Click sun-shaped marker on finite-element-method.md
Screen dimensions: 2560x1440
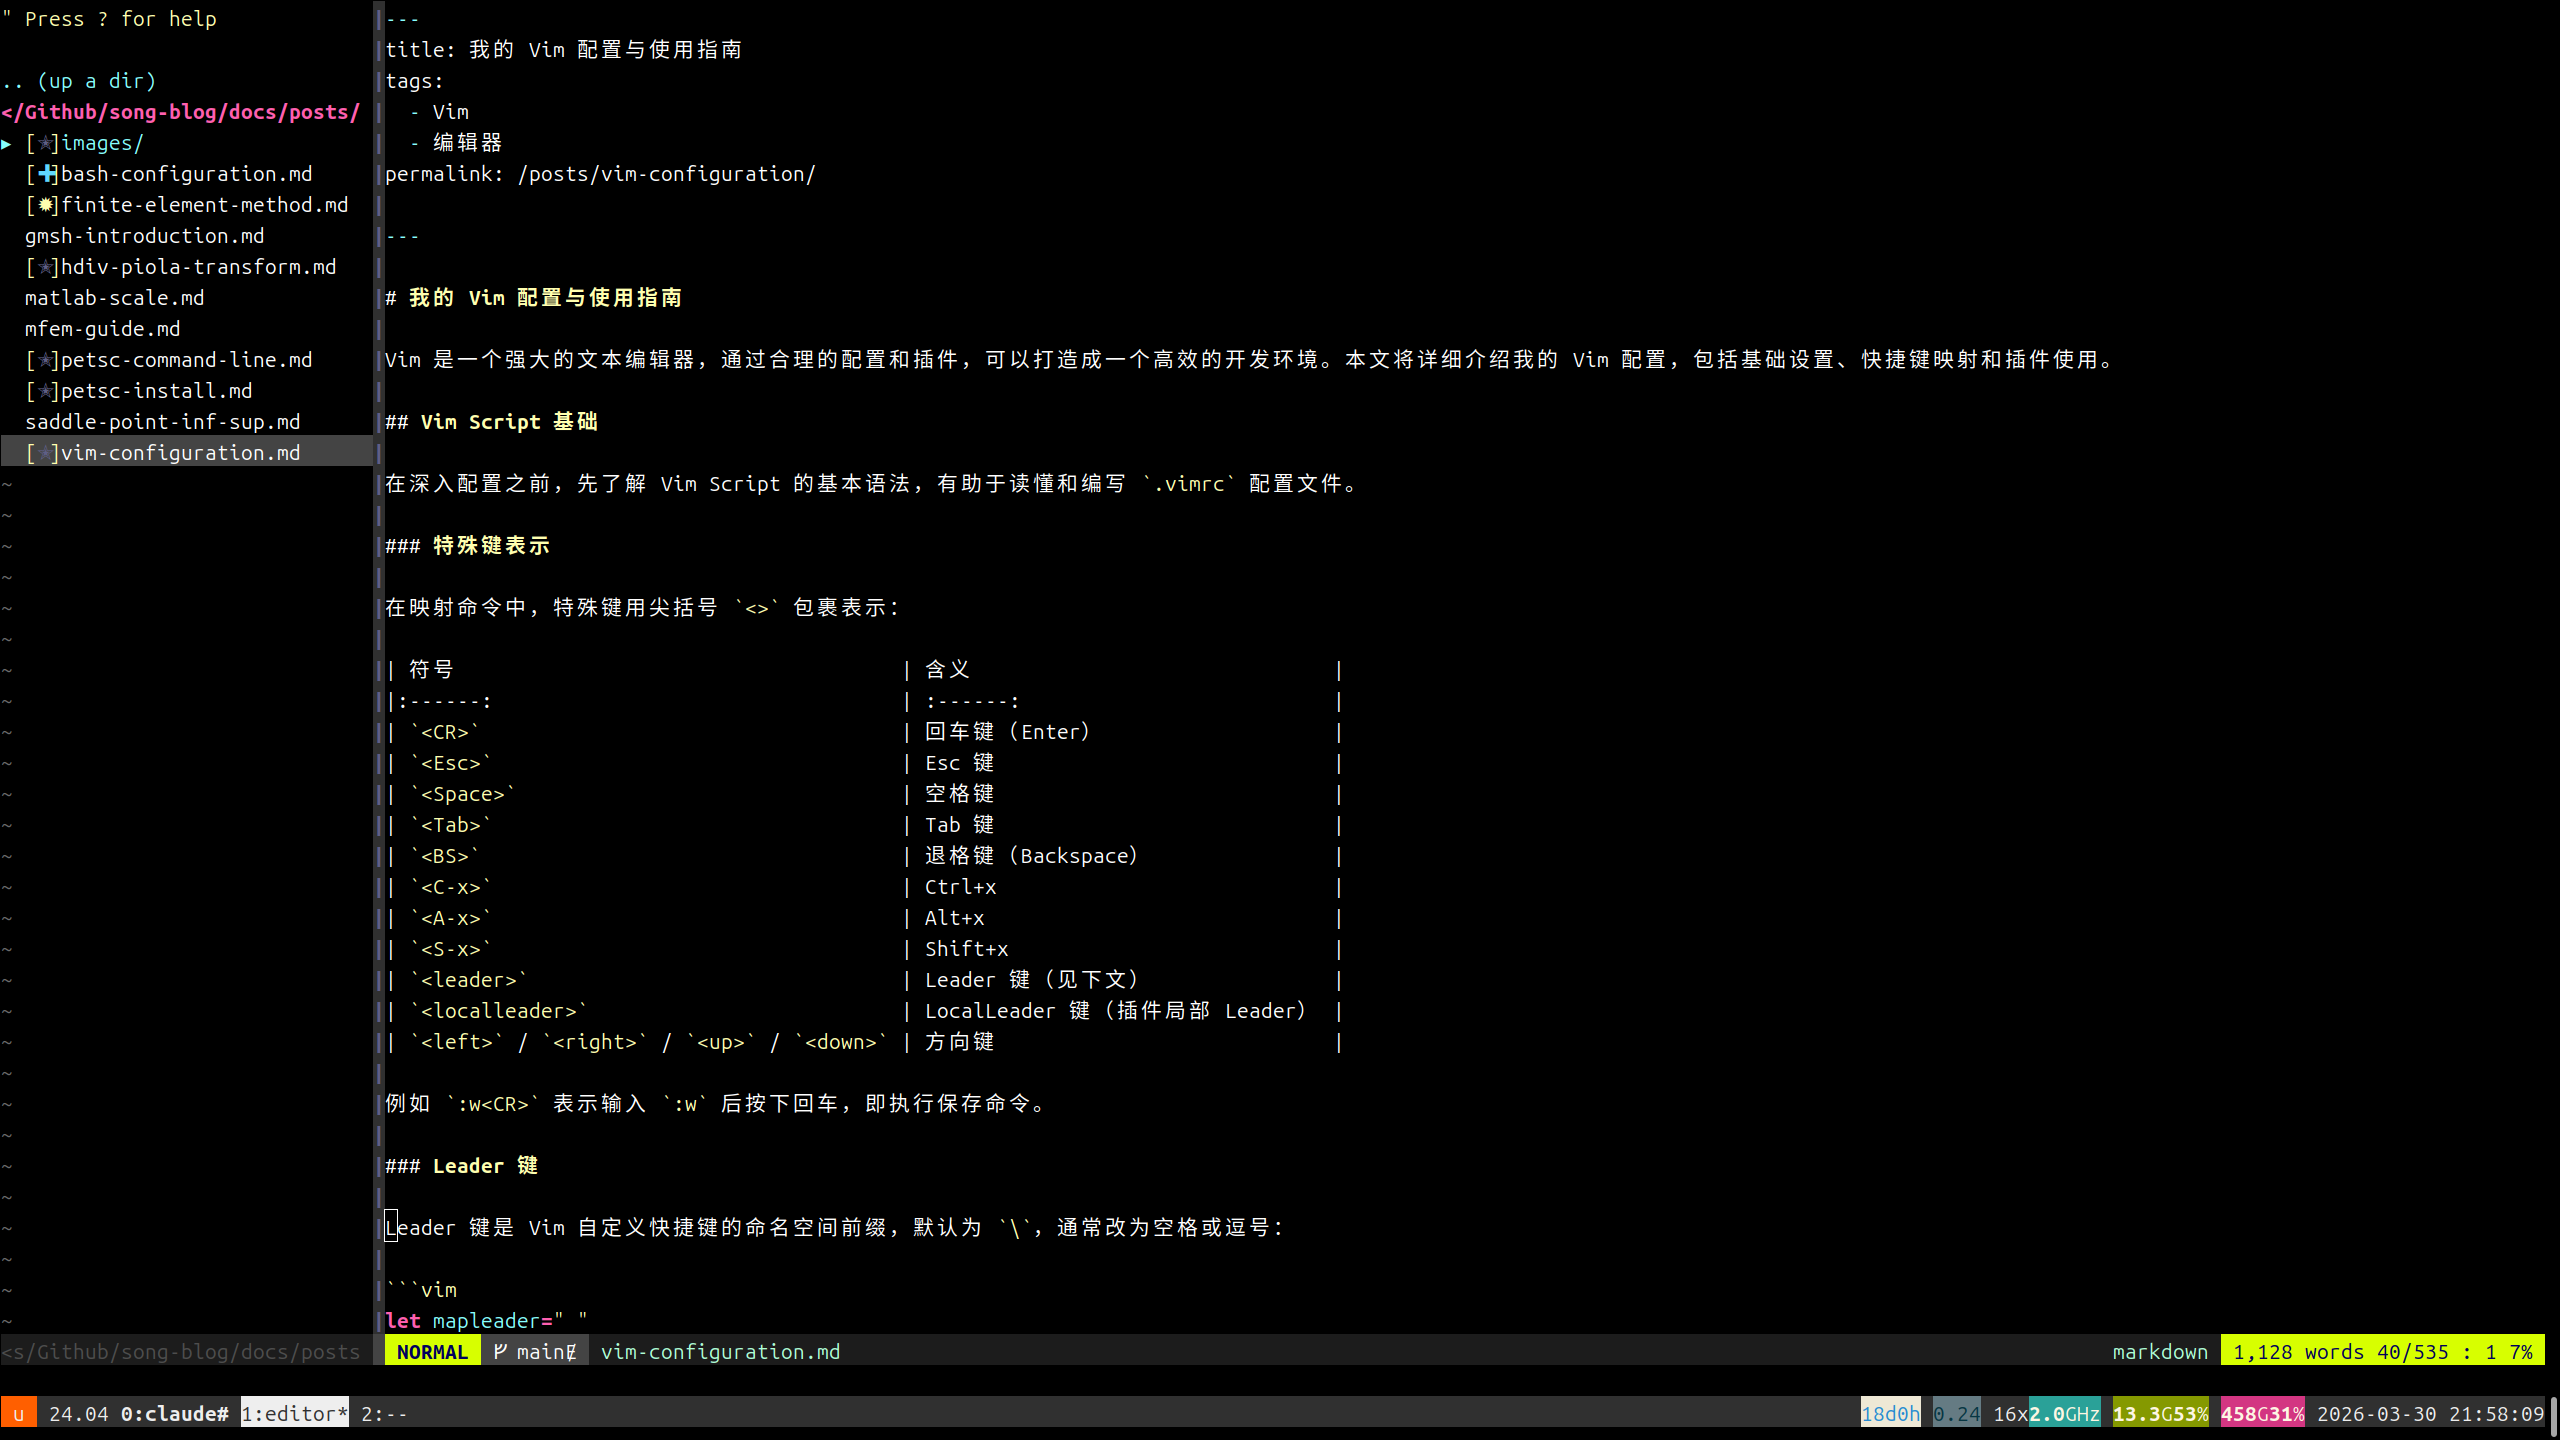click(x=46, y=206)
